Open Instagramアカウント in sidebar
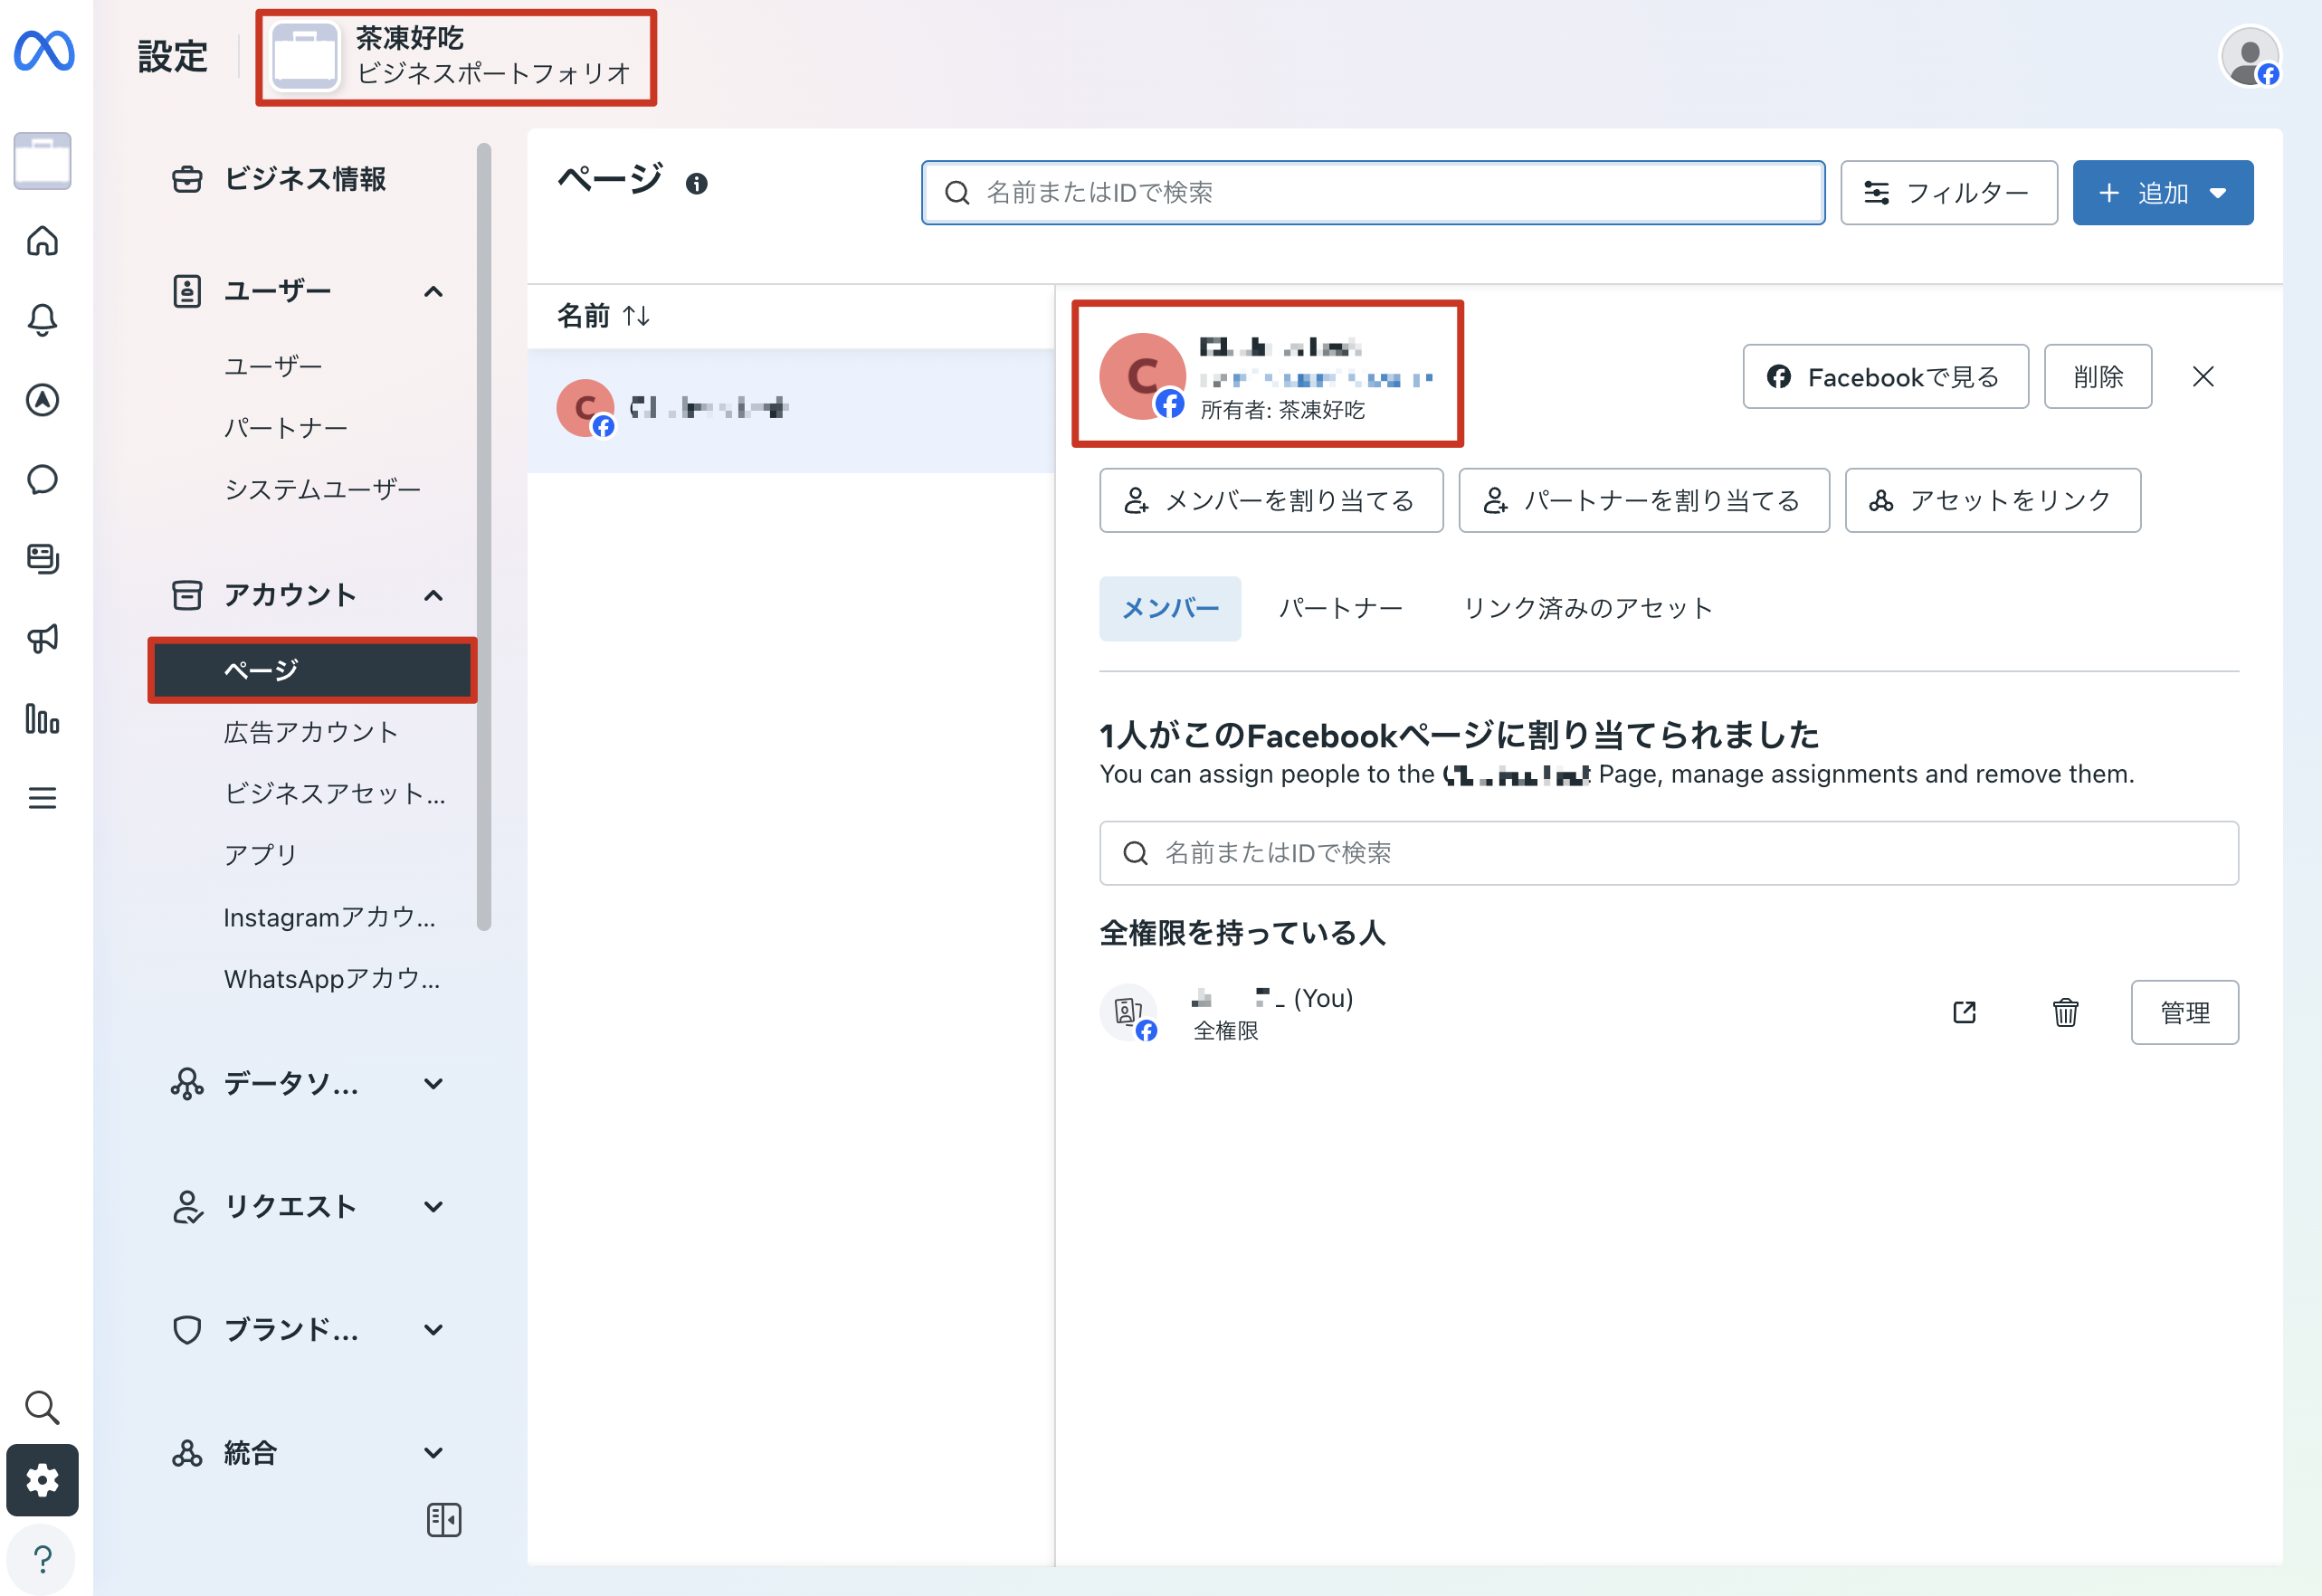 click(x=330, y=917)
